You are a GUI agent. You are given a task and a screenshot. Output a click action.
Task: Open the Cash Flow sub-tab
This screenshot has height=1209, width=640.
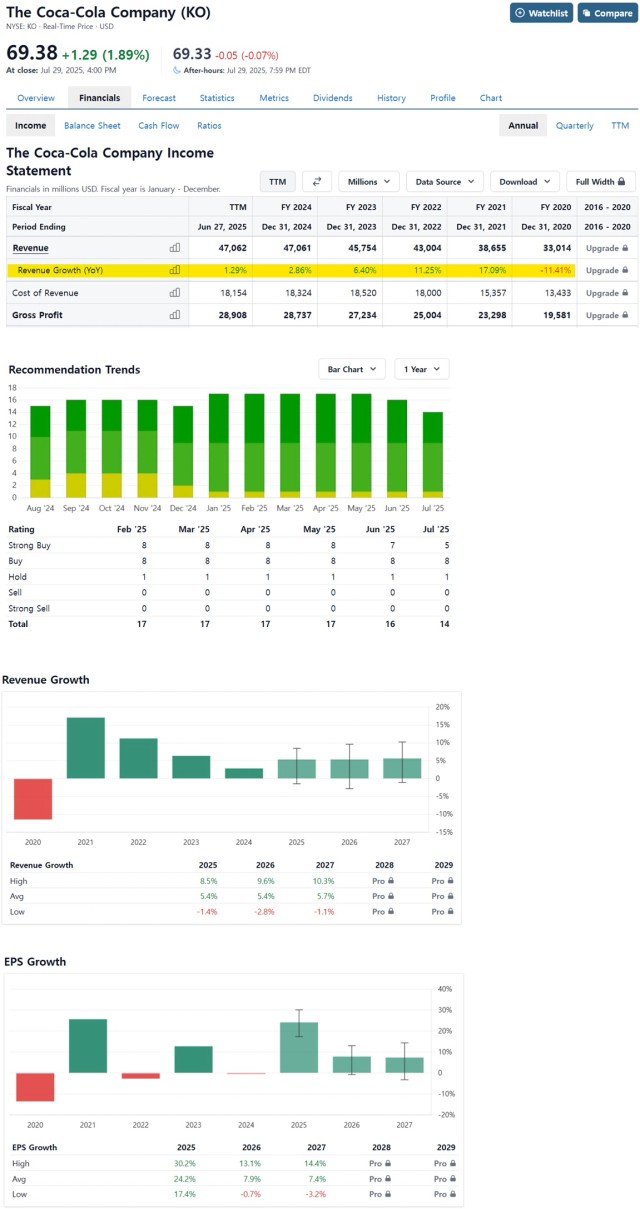(159, 126)
